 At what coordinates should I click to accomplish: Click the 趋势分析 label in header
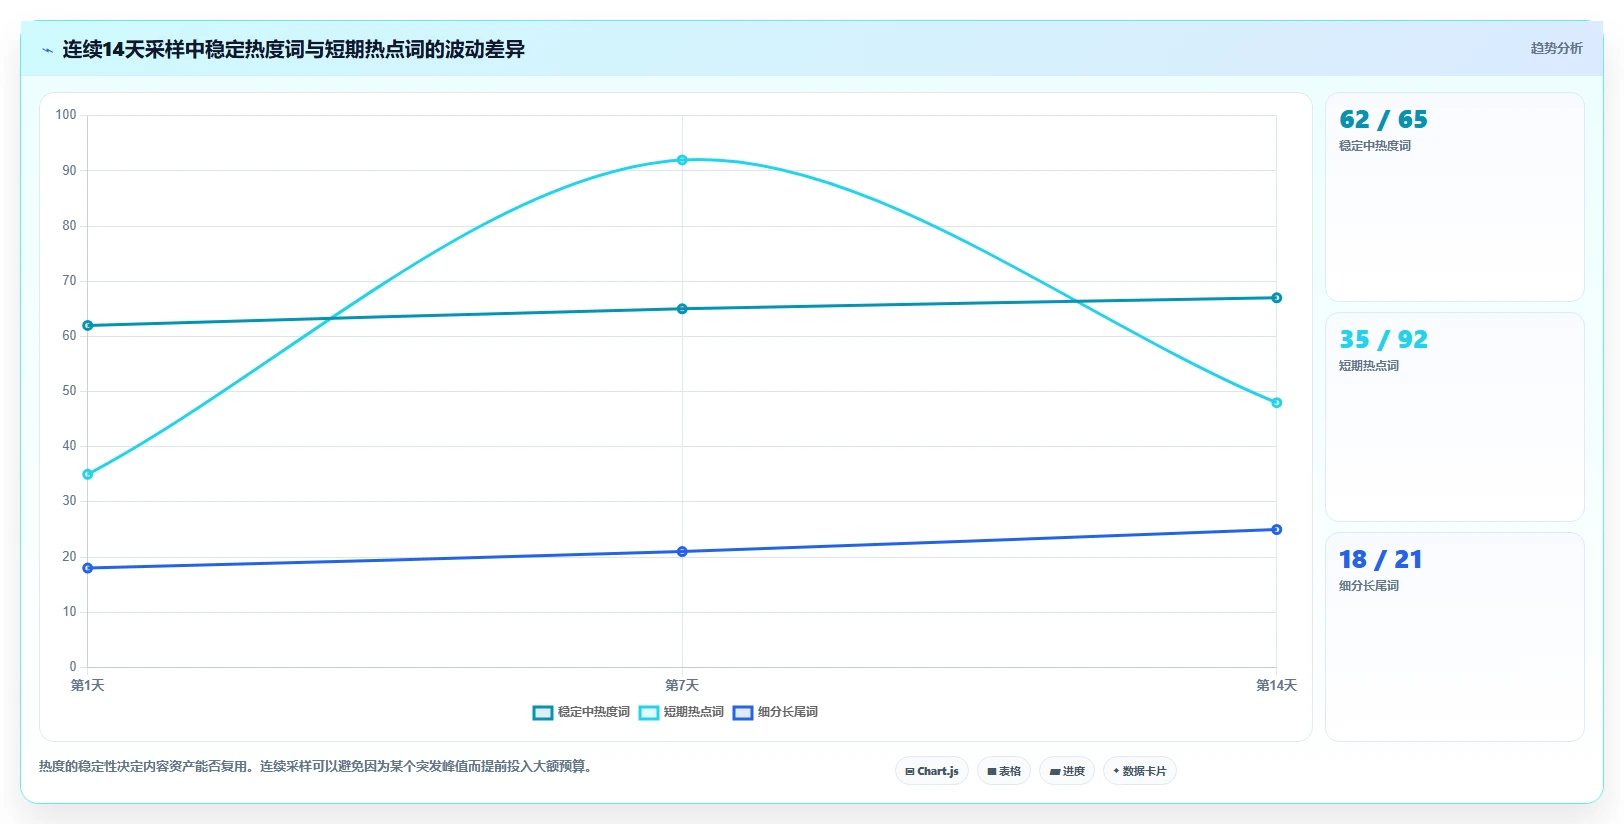tap(1556, 48)
